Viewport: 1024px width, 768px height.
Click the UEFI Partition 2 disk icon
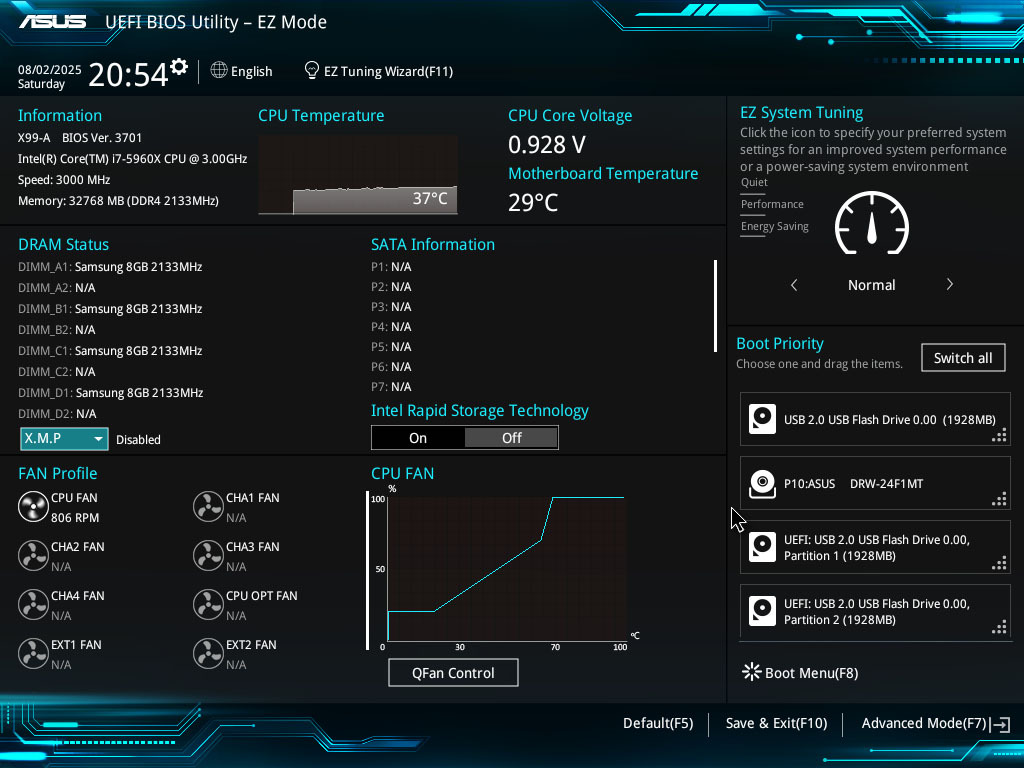click(762, 611)
